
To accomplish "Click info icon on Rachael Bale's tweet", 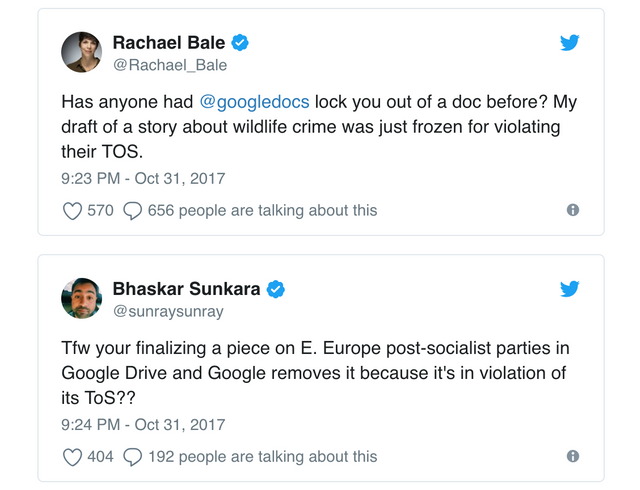I will pyautogui.click(x=573, y=210).
